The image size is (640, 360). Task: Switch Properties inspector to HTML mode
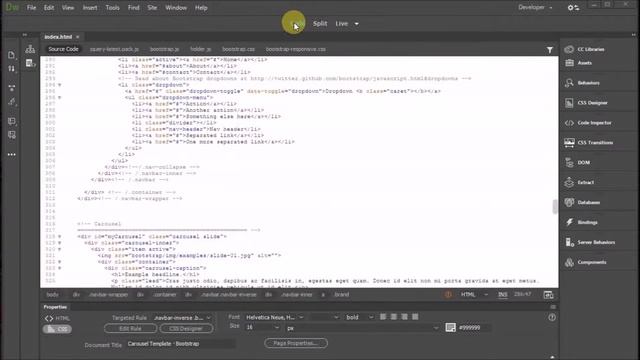(57, 318)
